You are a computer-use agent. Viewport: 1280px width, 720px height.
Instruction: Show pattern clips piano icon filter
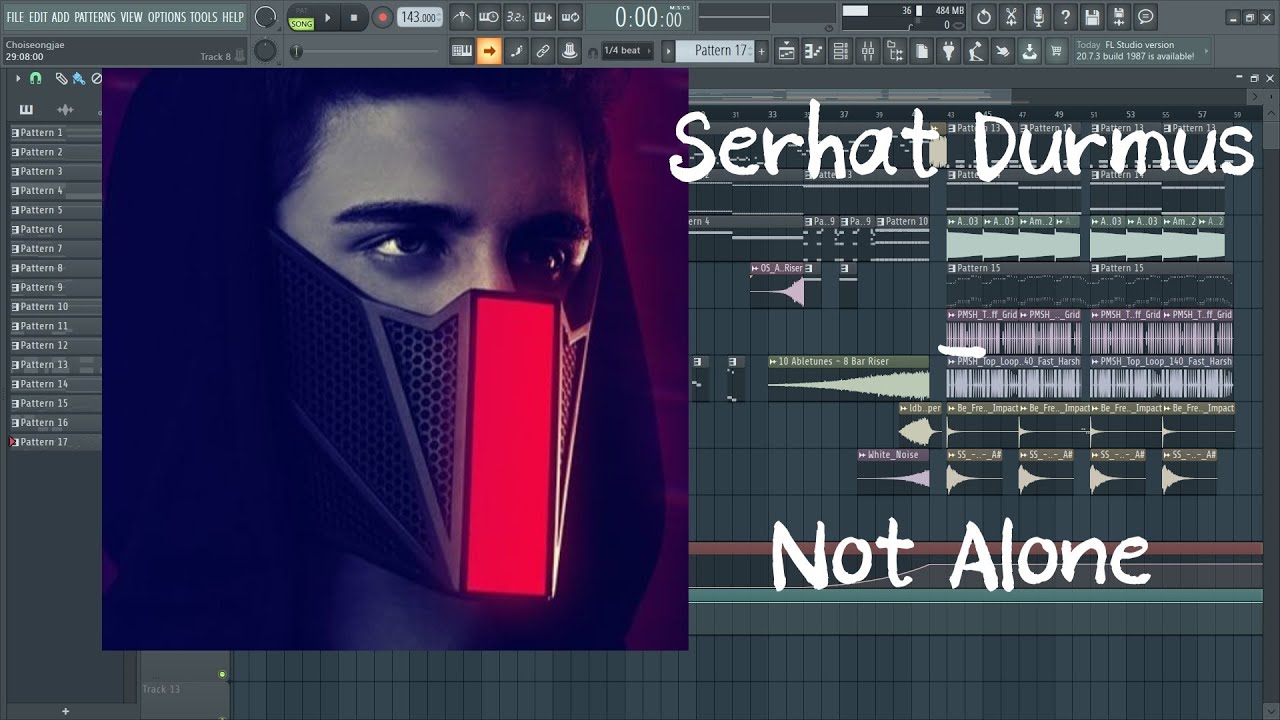26,109
